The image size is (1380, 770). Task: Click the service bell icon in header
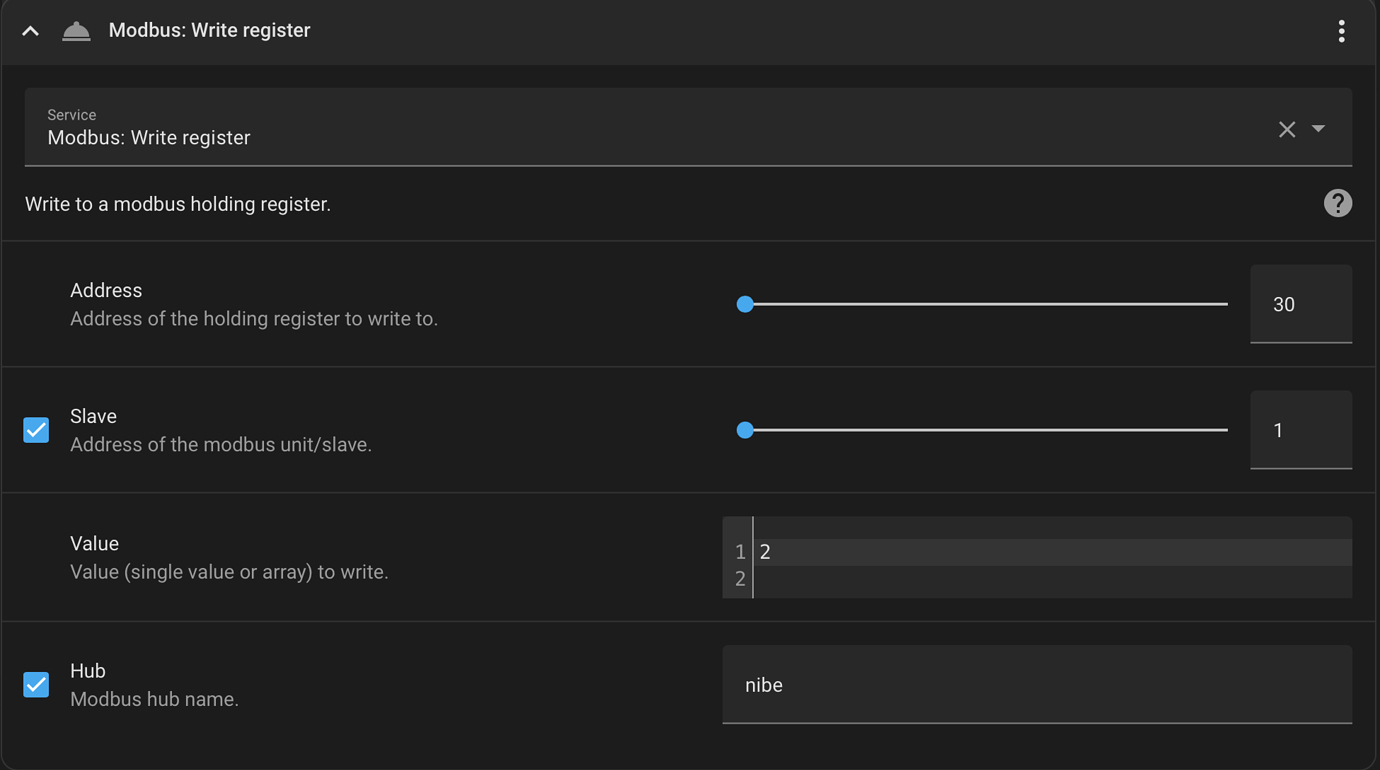coord(76,31)
